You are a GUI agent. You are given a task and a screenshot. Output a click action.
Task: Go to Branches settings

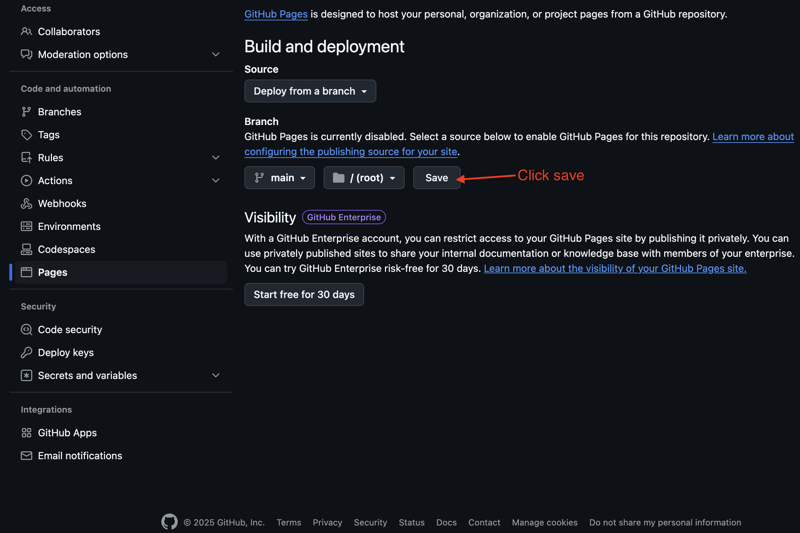121,112
